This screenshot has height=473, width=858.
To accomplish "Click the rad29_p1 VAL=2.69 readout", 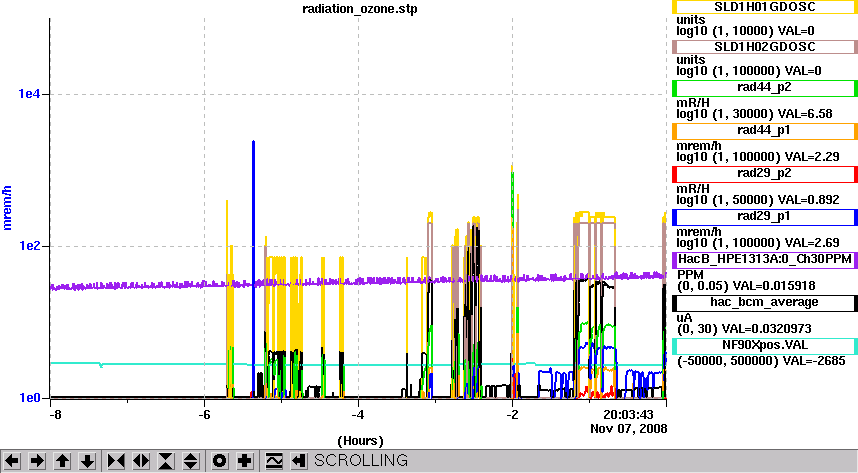I will pyautogui.click(x=811, y=243).
